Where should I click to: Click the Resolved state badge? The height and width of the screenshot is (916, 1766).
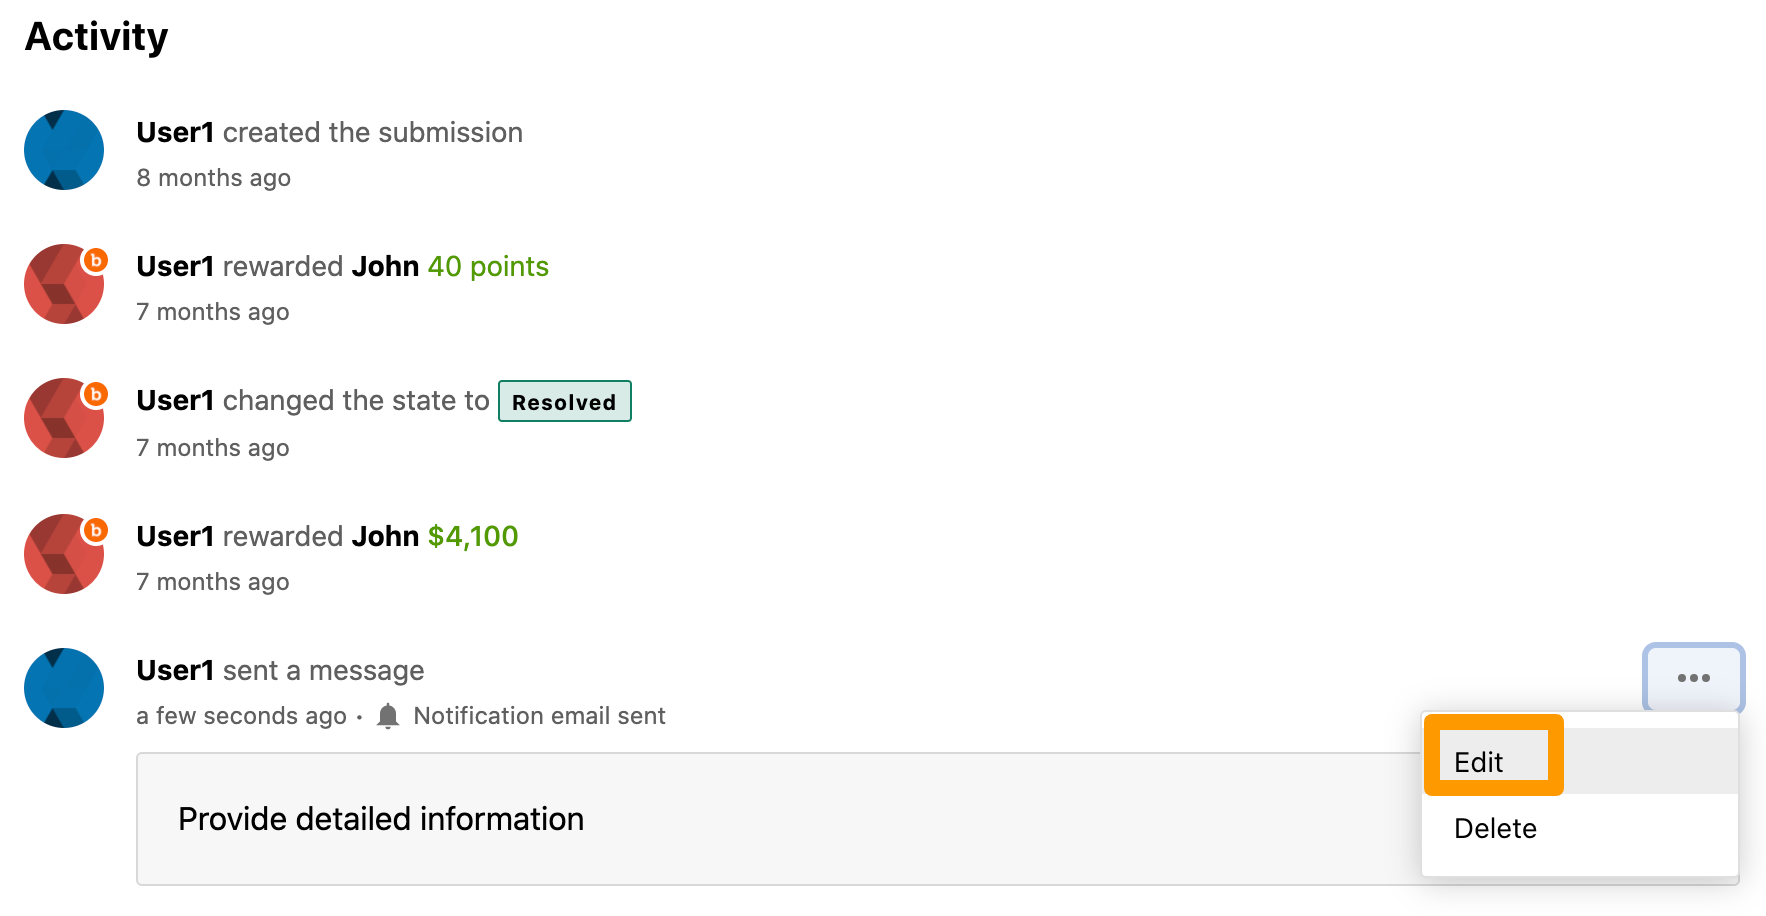coord(564,401)
